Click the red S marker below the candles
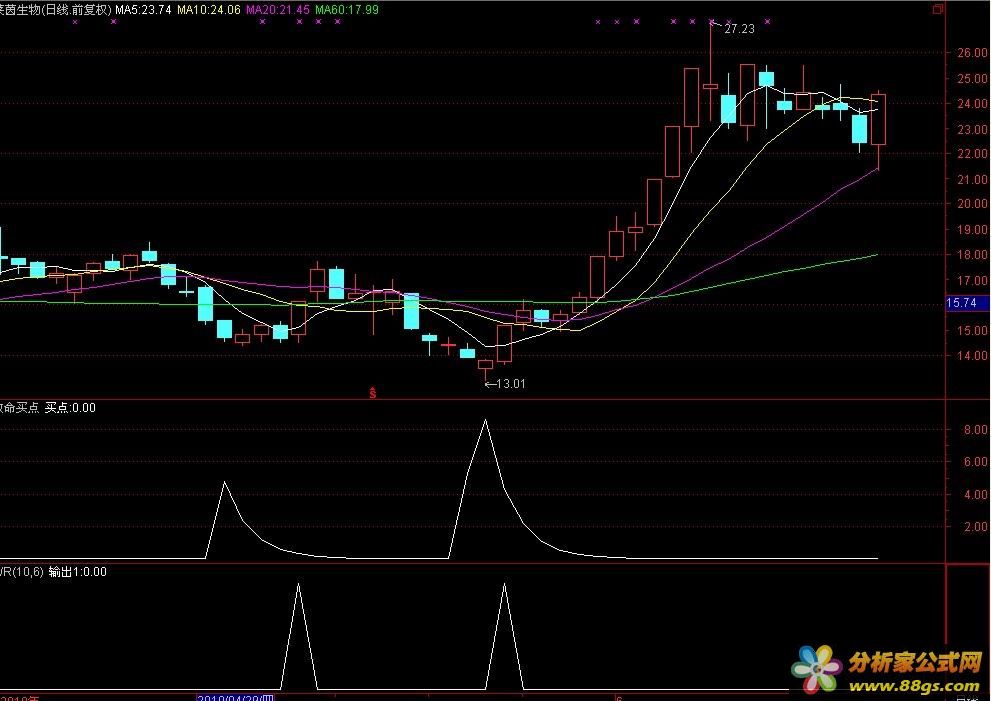The image size is (991, 701). point(373,393)
